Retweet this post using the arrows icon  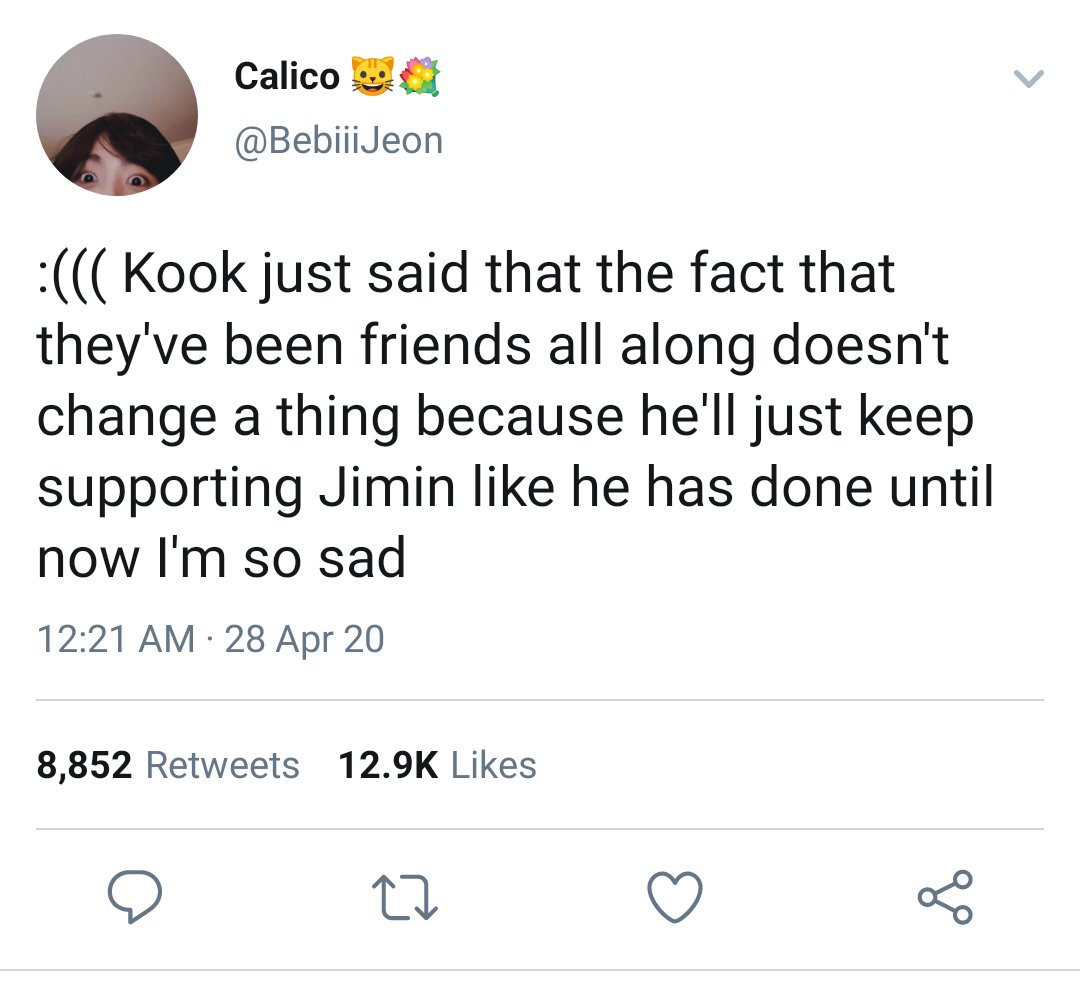(x=405, y=897)
